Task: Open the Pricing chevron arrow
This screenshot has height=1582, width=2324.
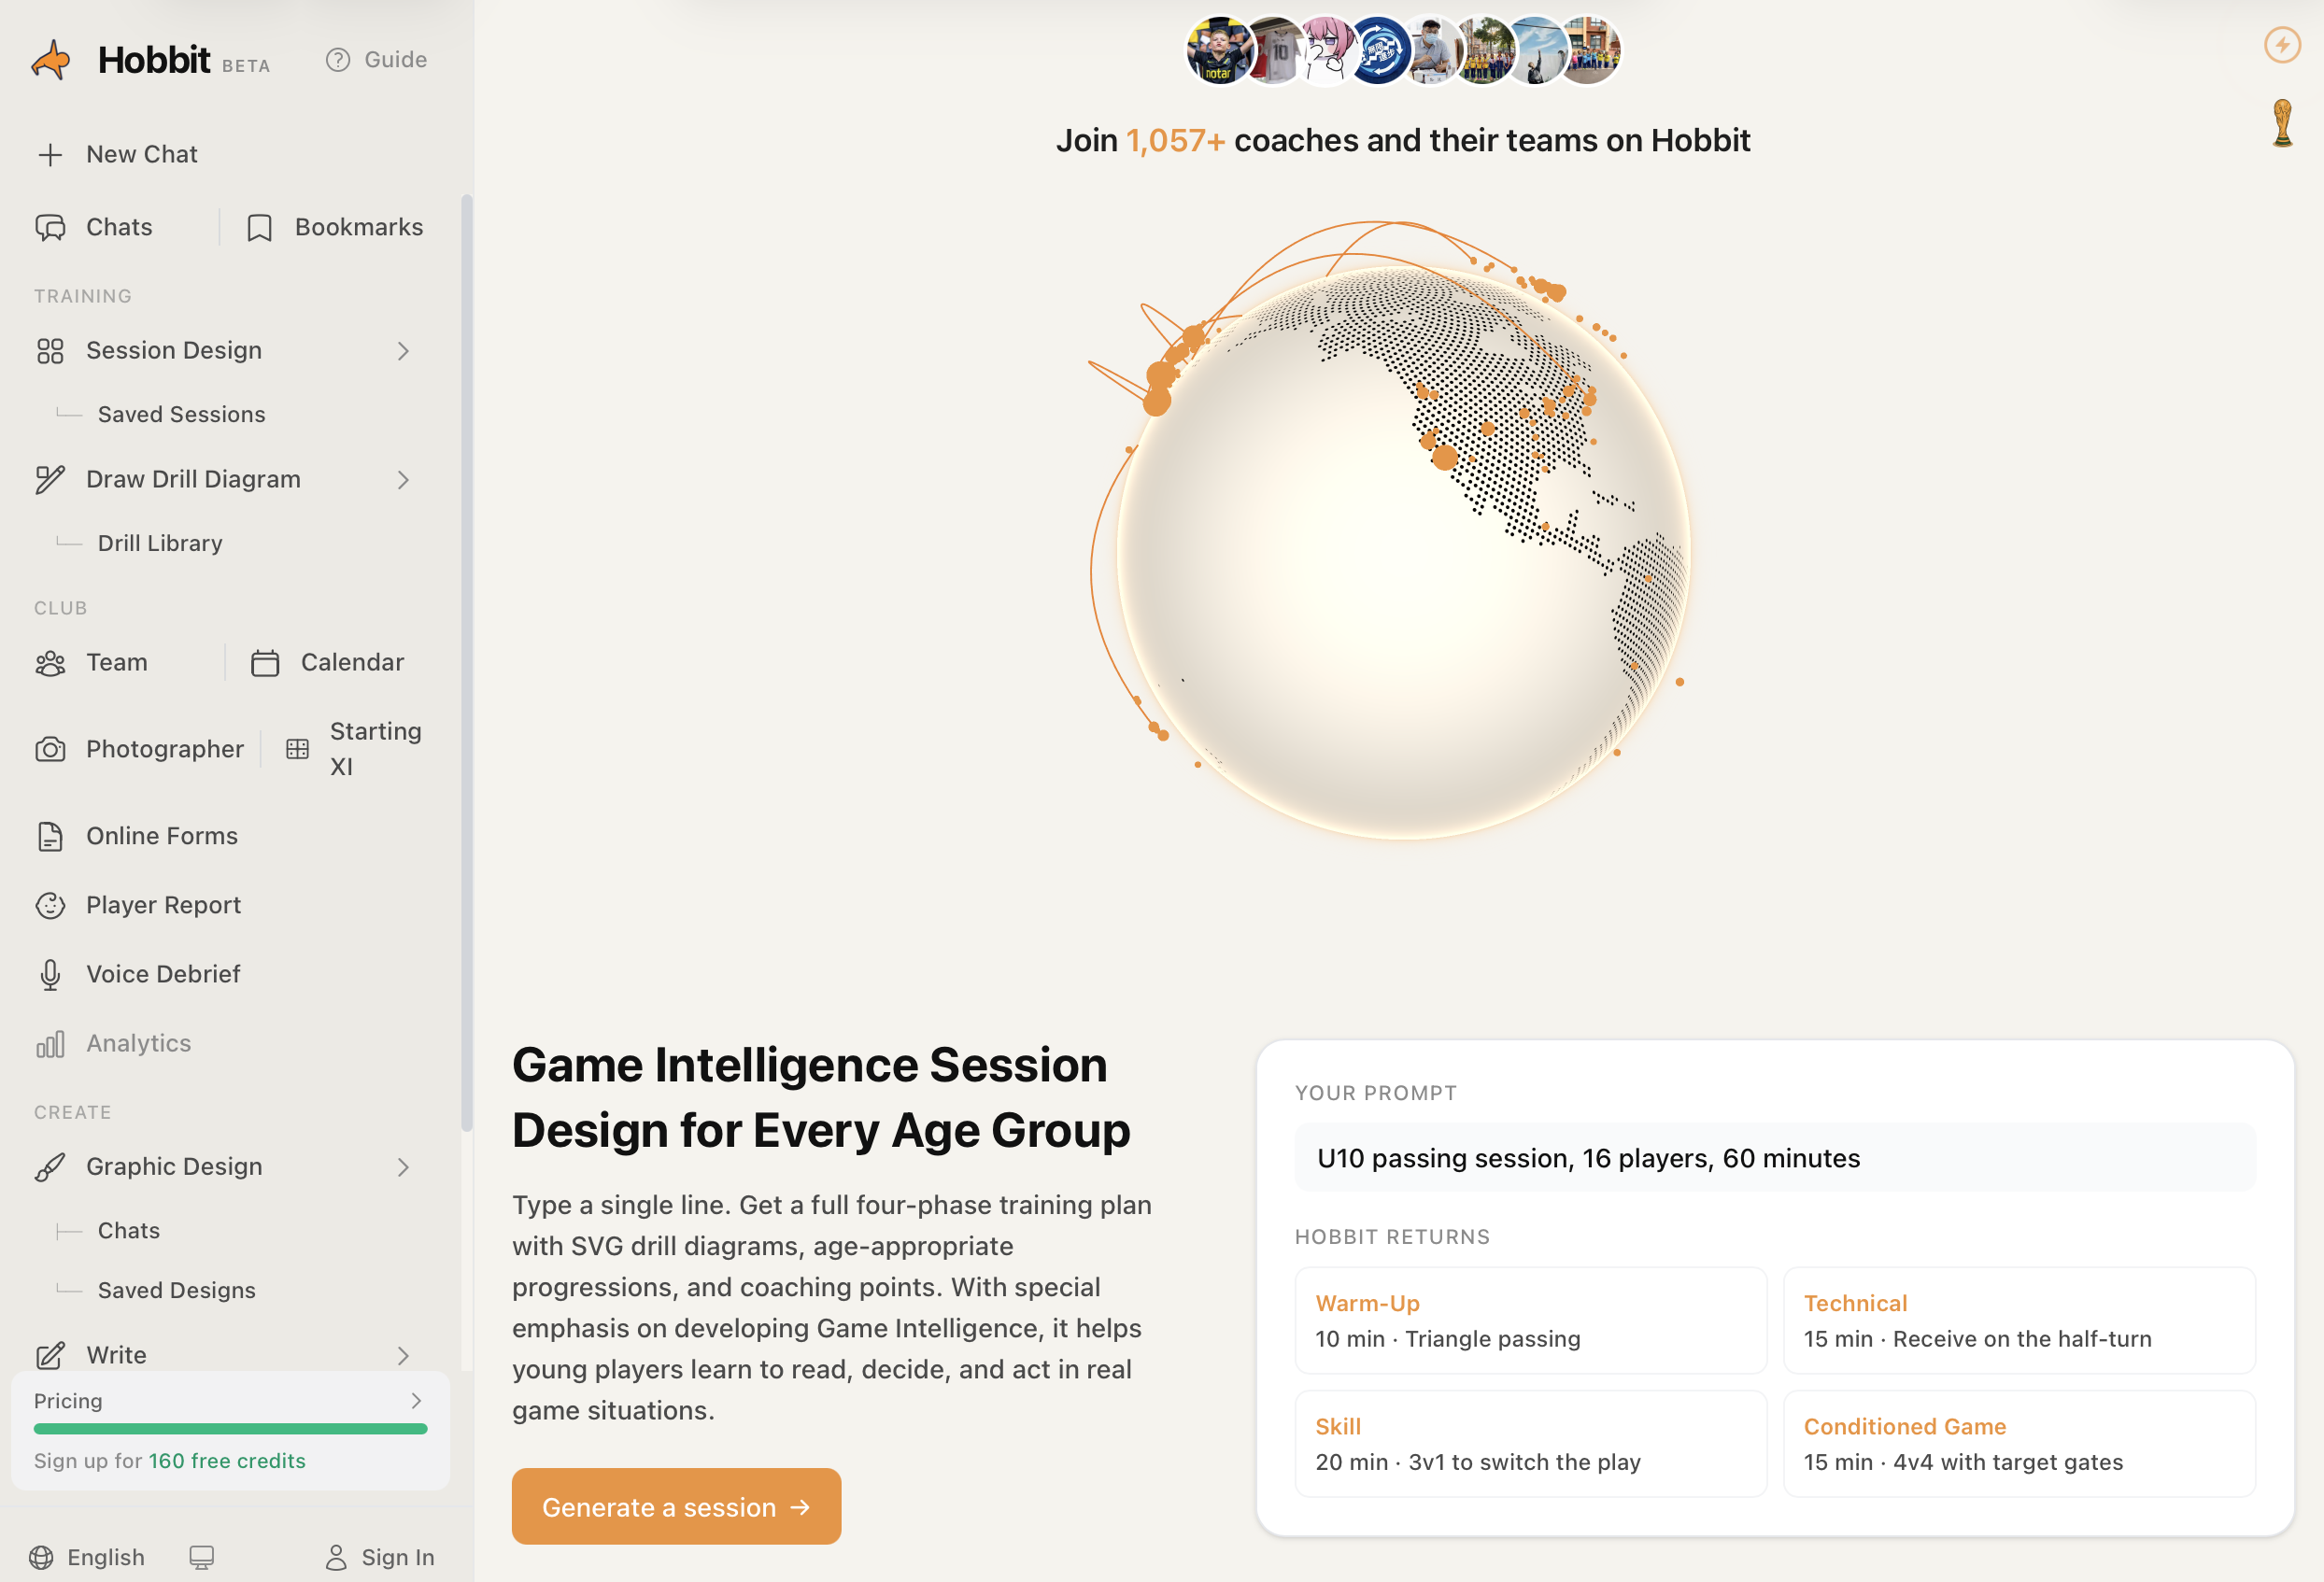Action: pos(416,1401)
